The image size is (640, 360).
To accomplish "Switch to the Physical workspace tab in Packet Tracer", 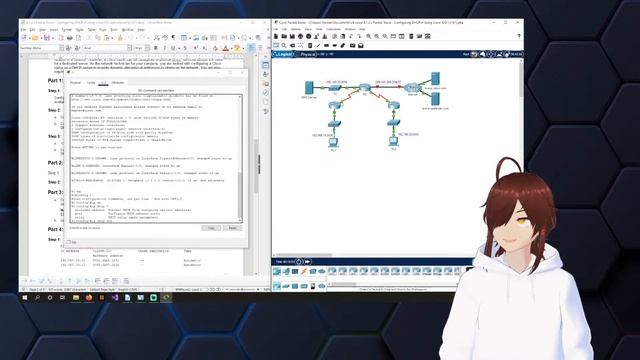I will coord(307,54).
